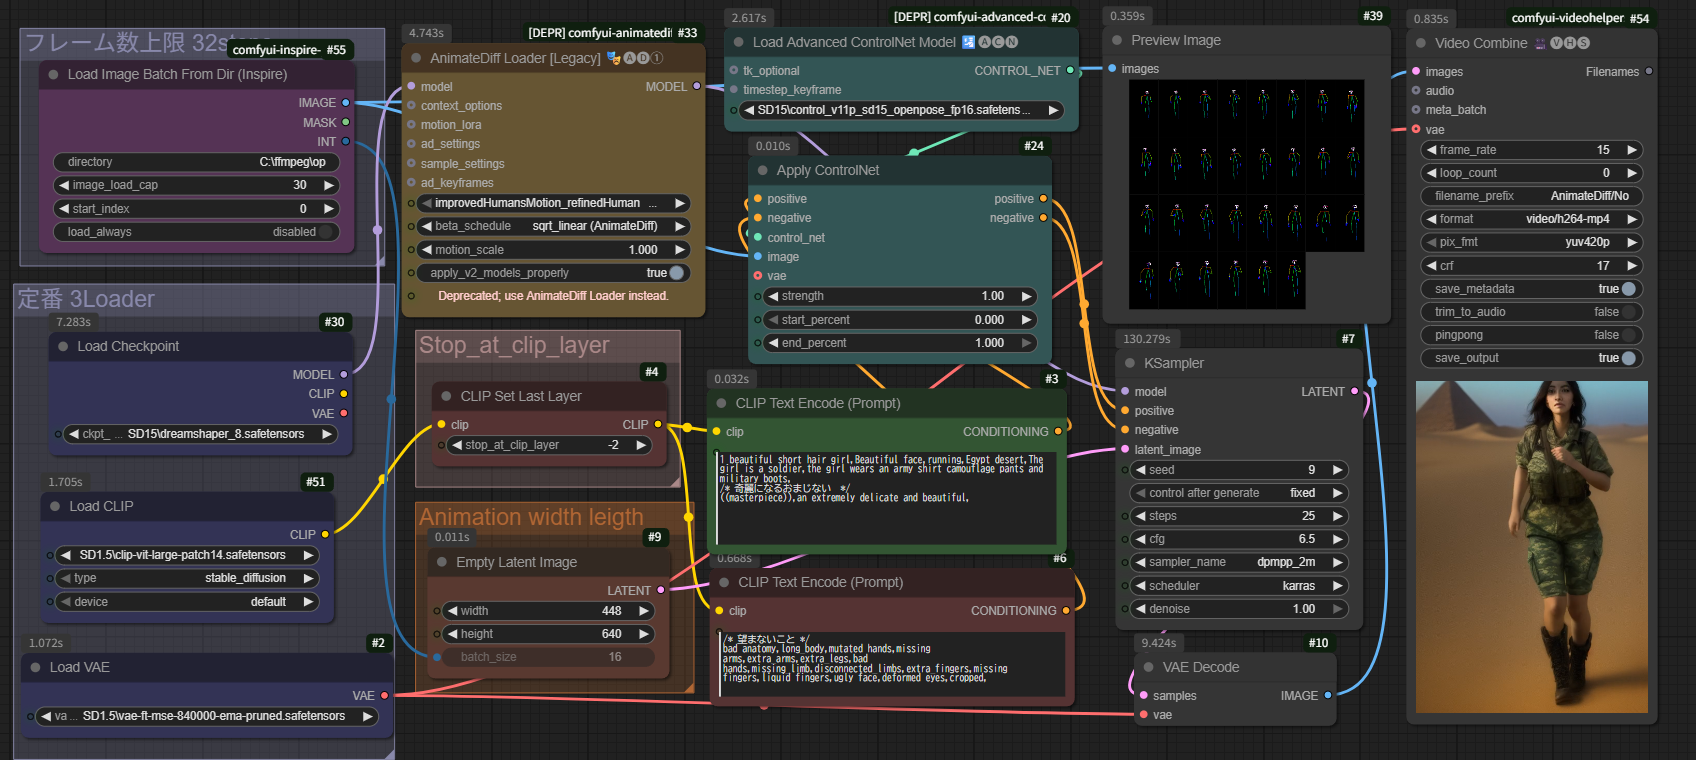The width and height of the screenshot is (1696, 760).
Task: Click the Load Checkpoint node's collapse dot
Action: pos(63,347)
